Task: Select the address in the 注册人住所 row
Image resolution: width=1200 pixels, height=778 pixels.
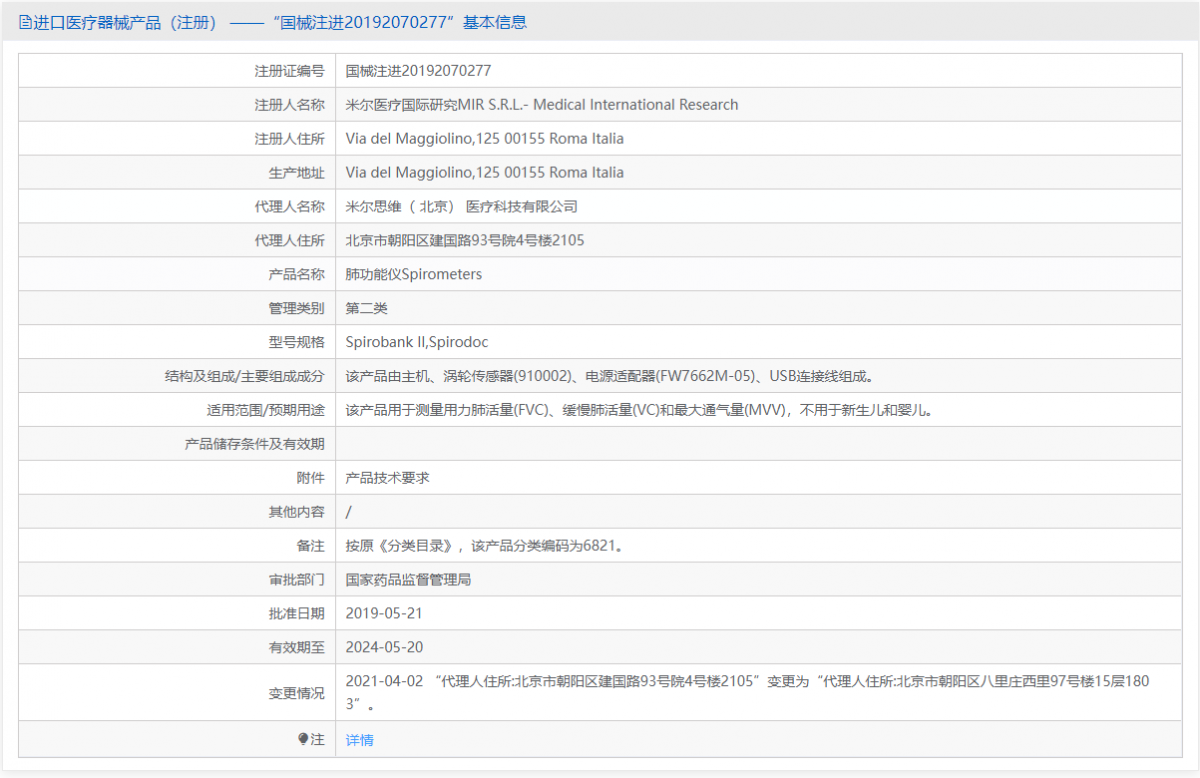Action: [x=484, y=139]
